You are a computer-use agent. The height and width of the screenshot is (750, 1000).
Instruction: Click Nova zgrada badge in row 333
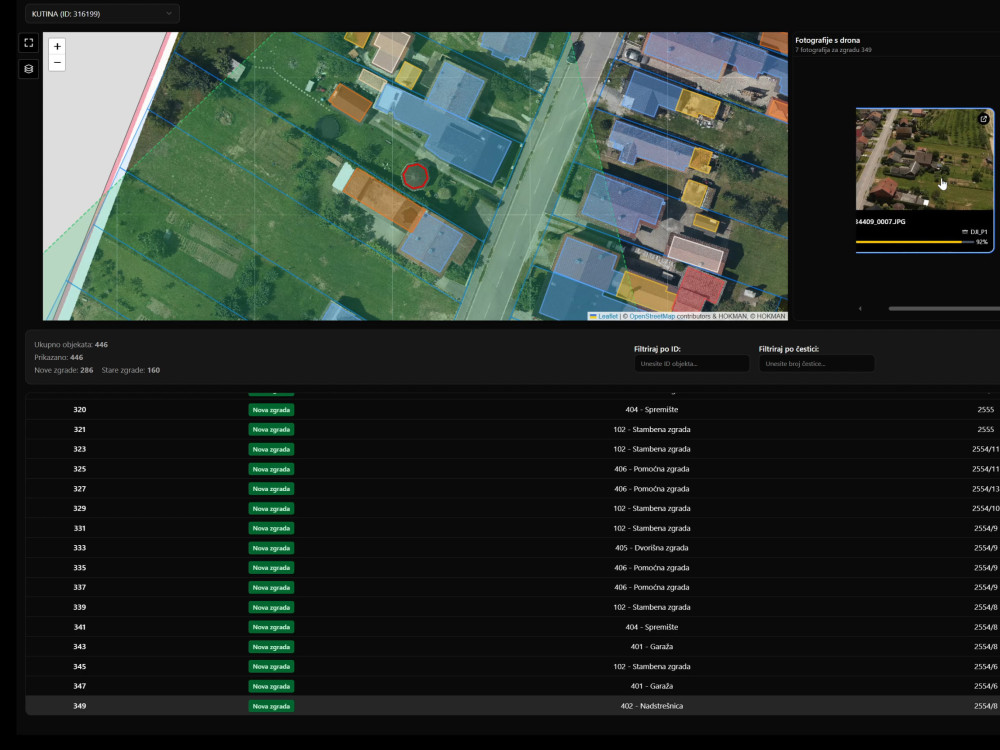pos(271,548)
